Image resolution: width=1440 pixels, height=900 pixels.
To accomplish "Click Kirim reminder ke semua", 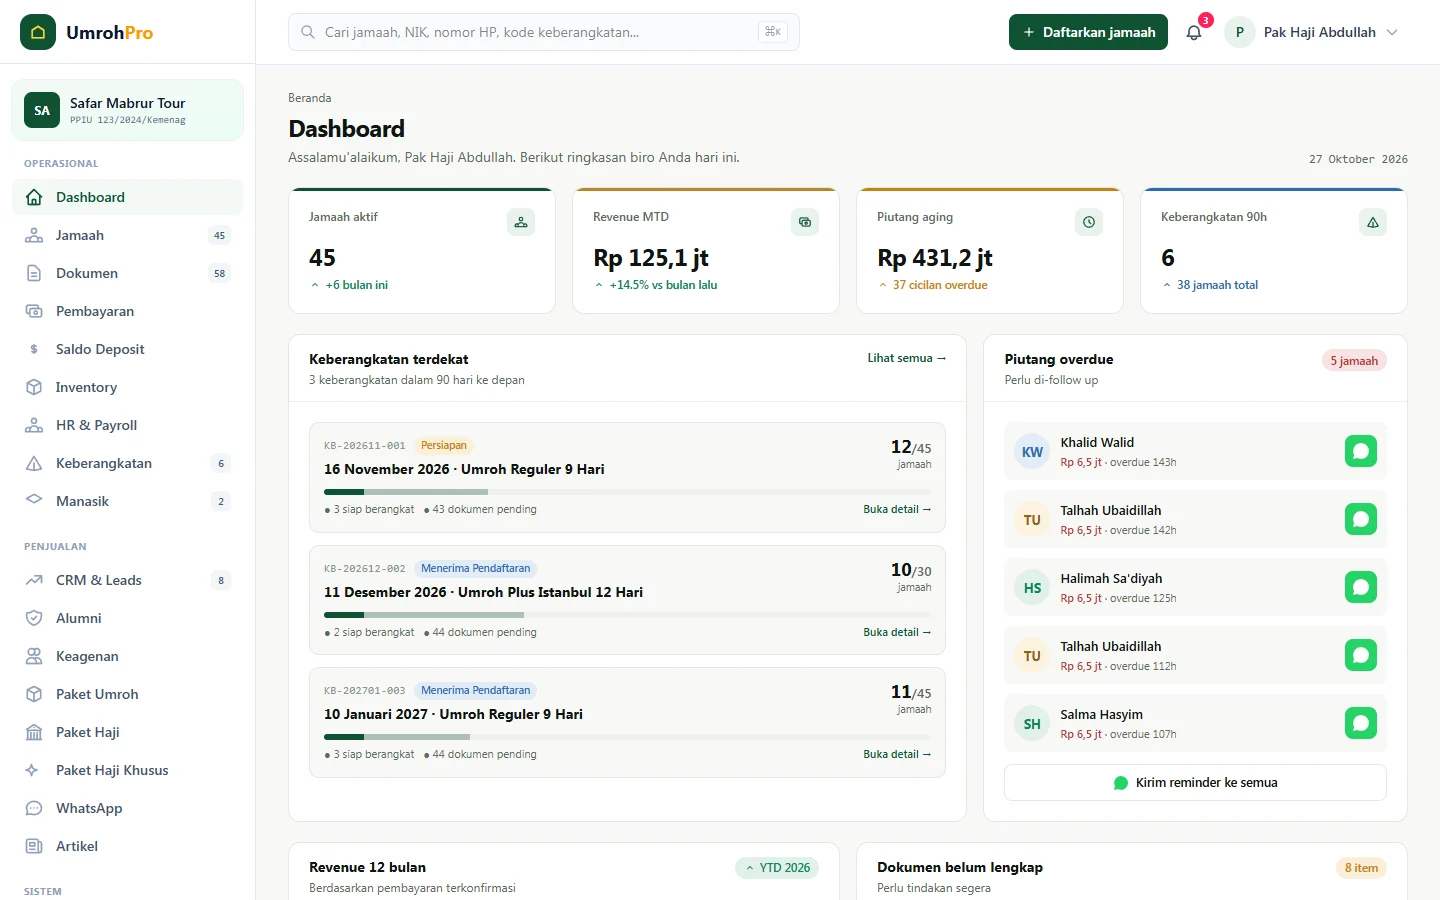I will click(x=1195, y=783).
